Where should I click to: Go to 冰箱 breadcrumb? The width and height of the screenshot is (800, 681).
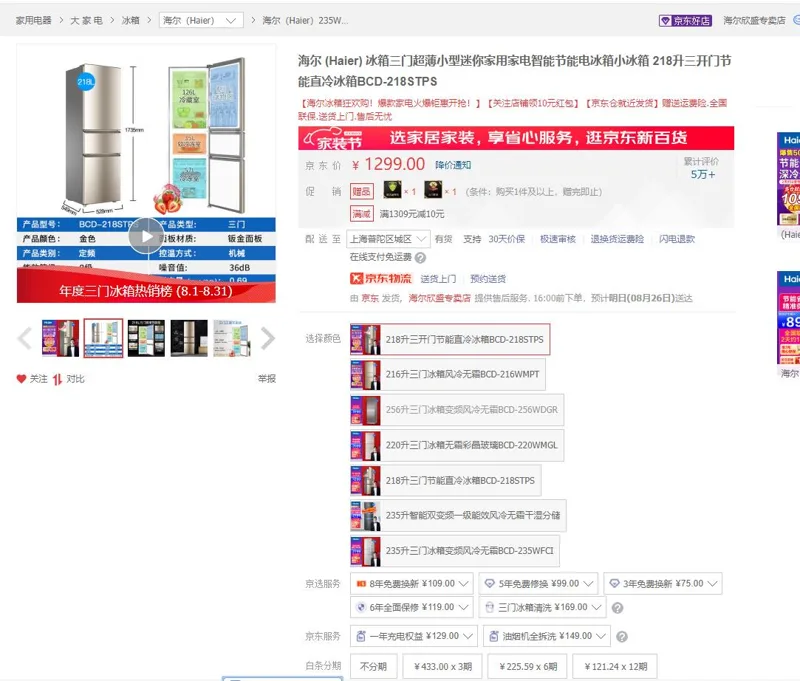coord(131,21)
